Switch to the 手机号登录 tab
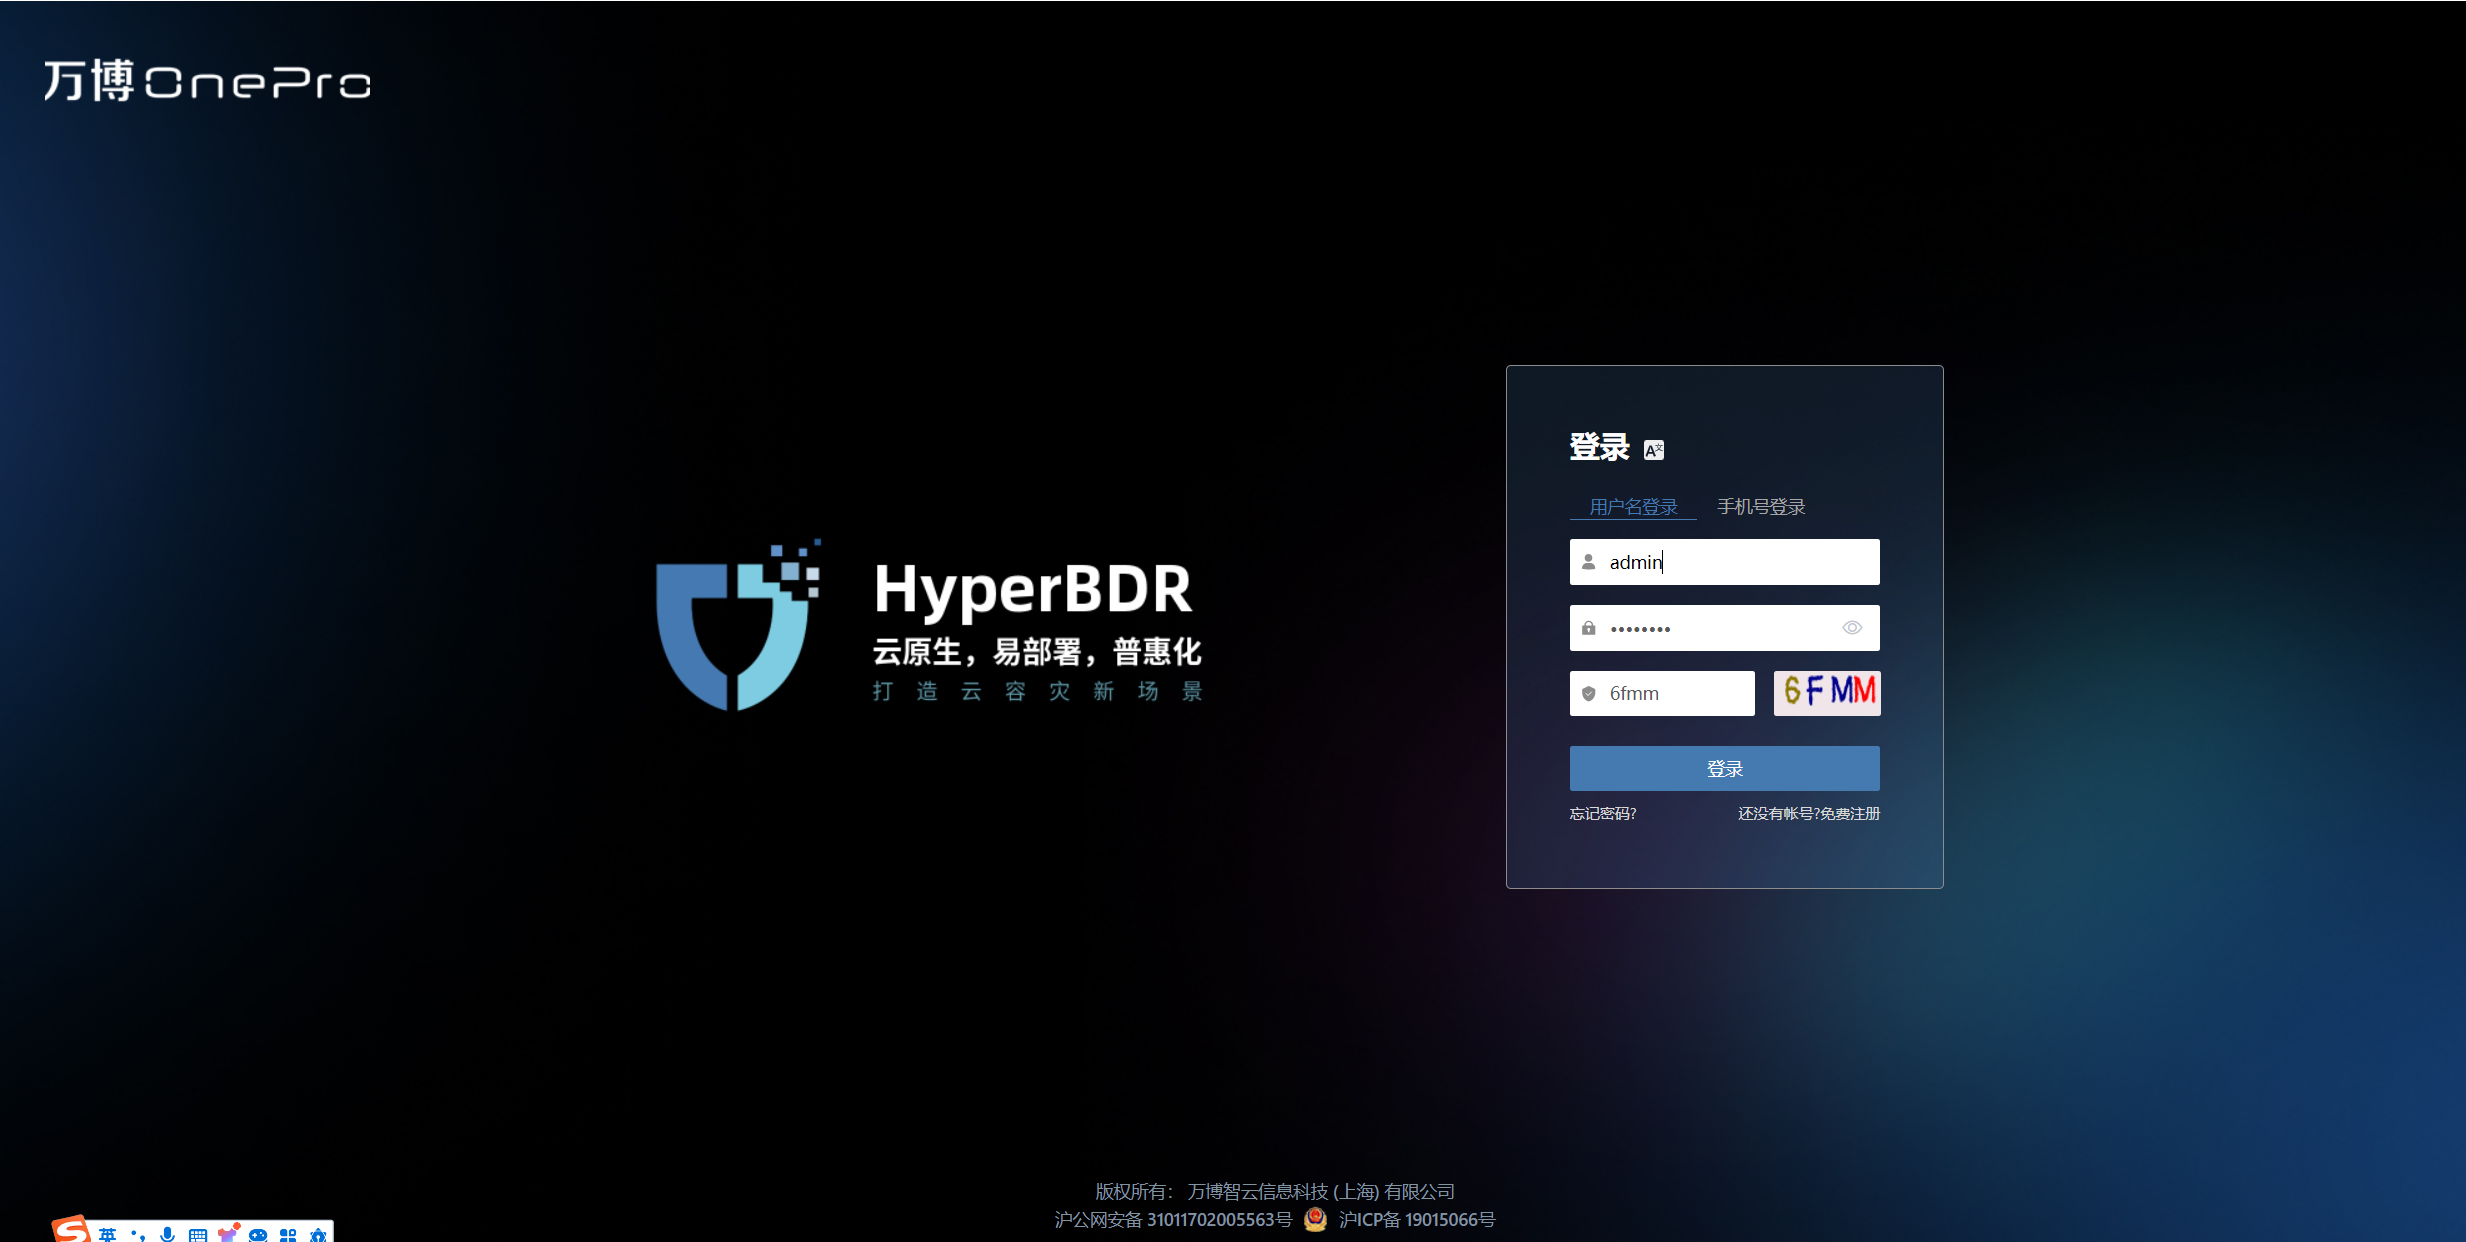This screenshot has width=2466, height=1242. point(1761,507)
